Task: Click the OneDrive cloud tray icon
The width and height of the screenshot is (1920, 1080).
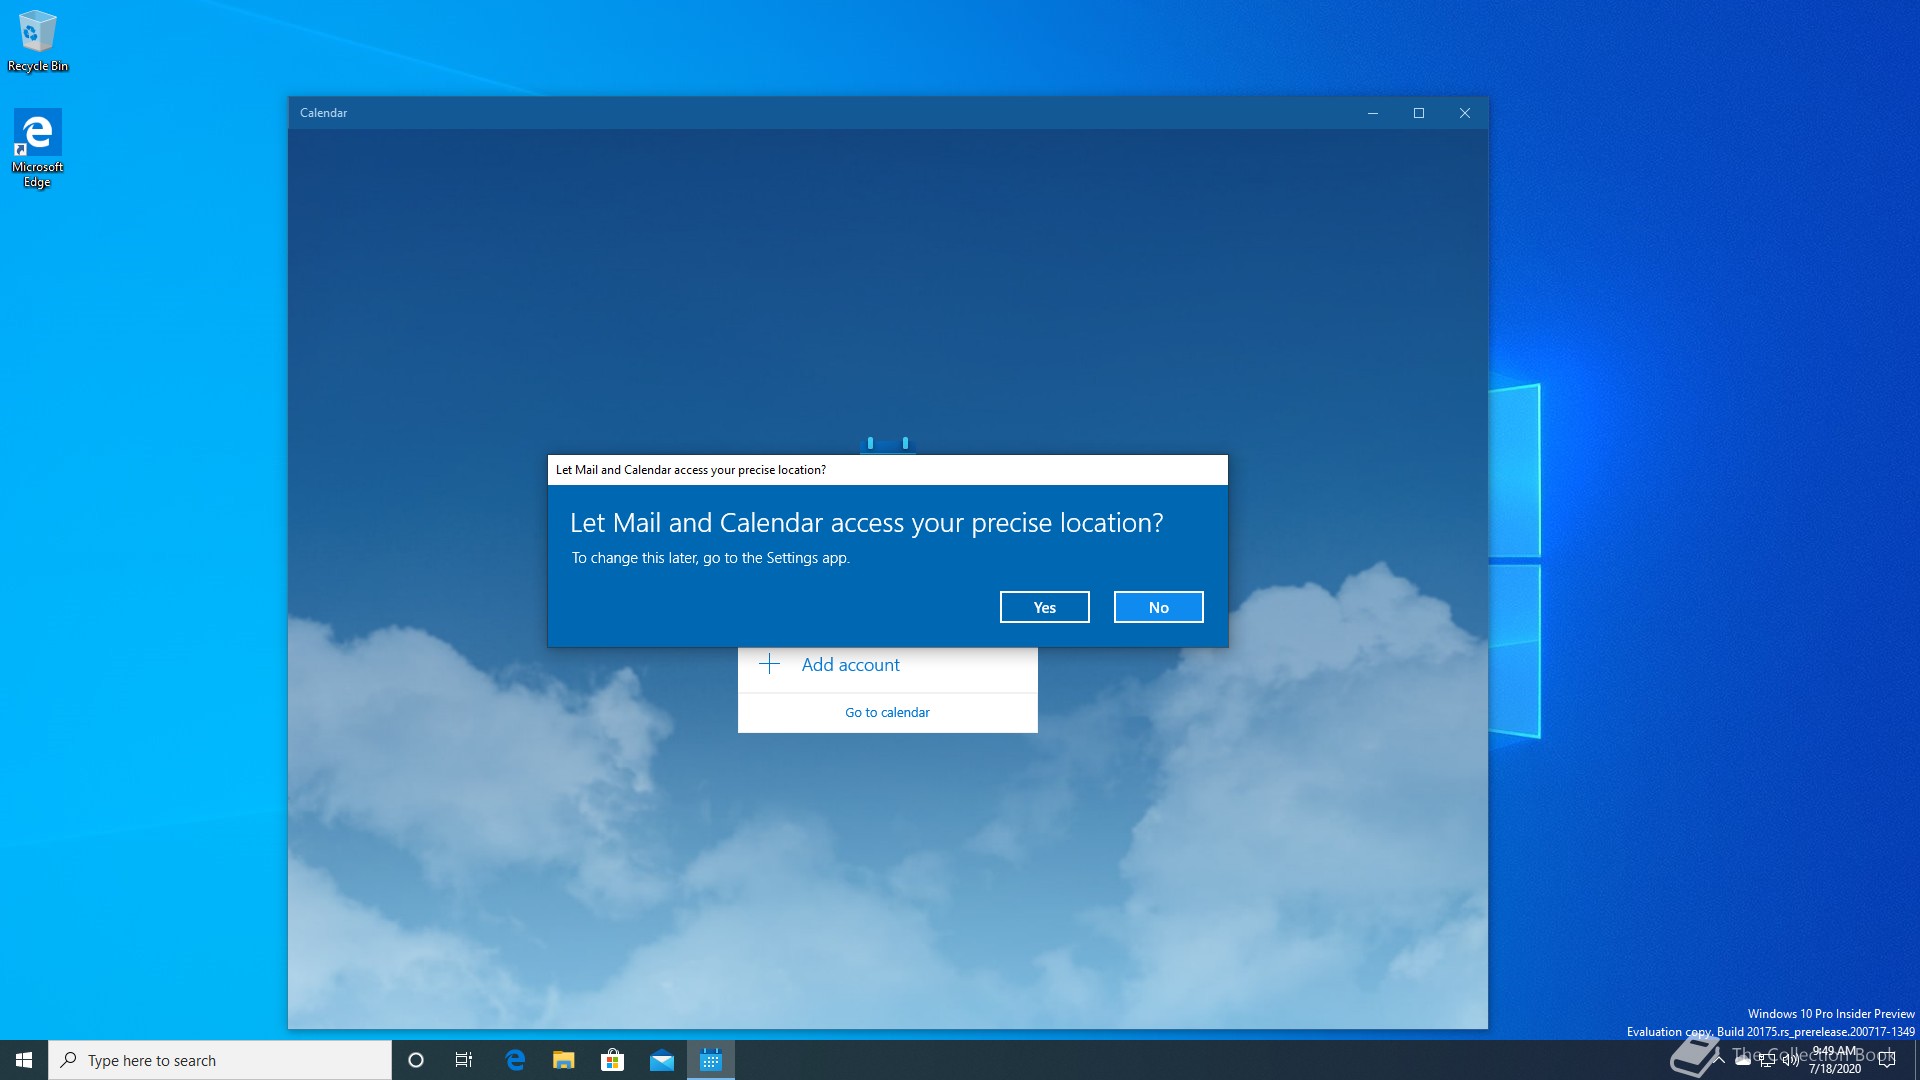Action: click(1743, 1060)
